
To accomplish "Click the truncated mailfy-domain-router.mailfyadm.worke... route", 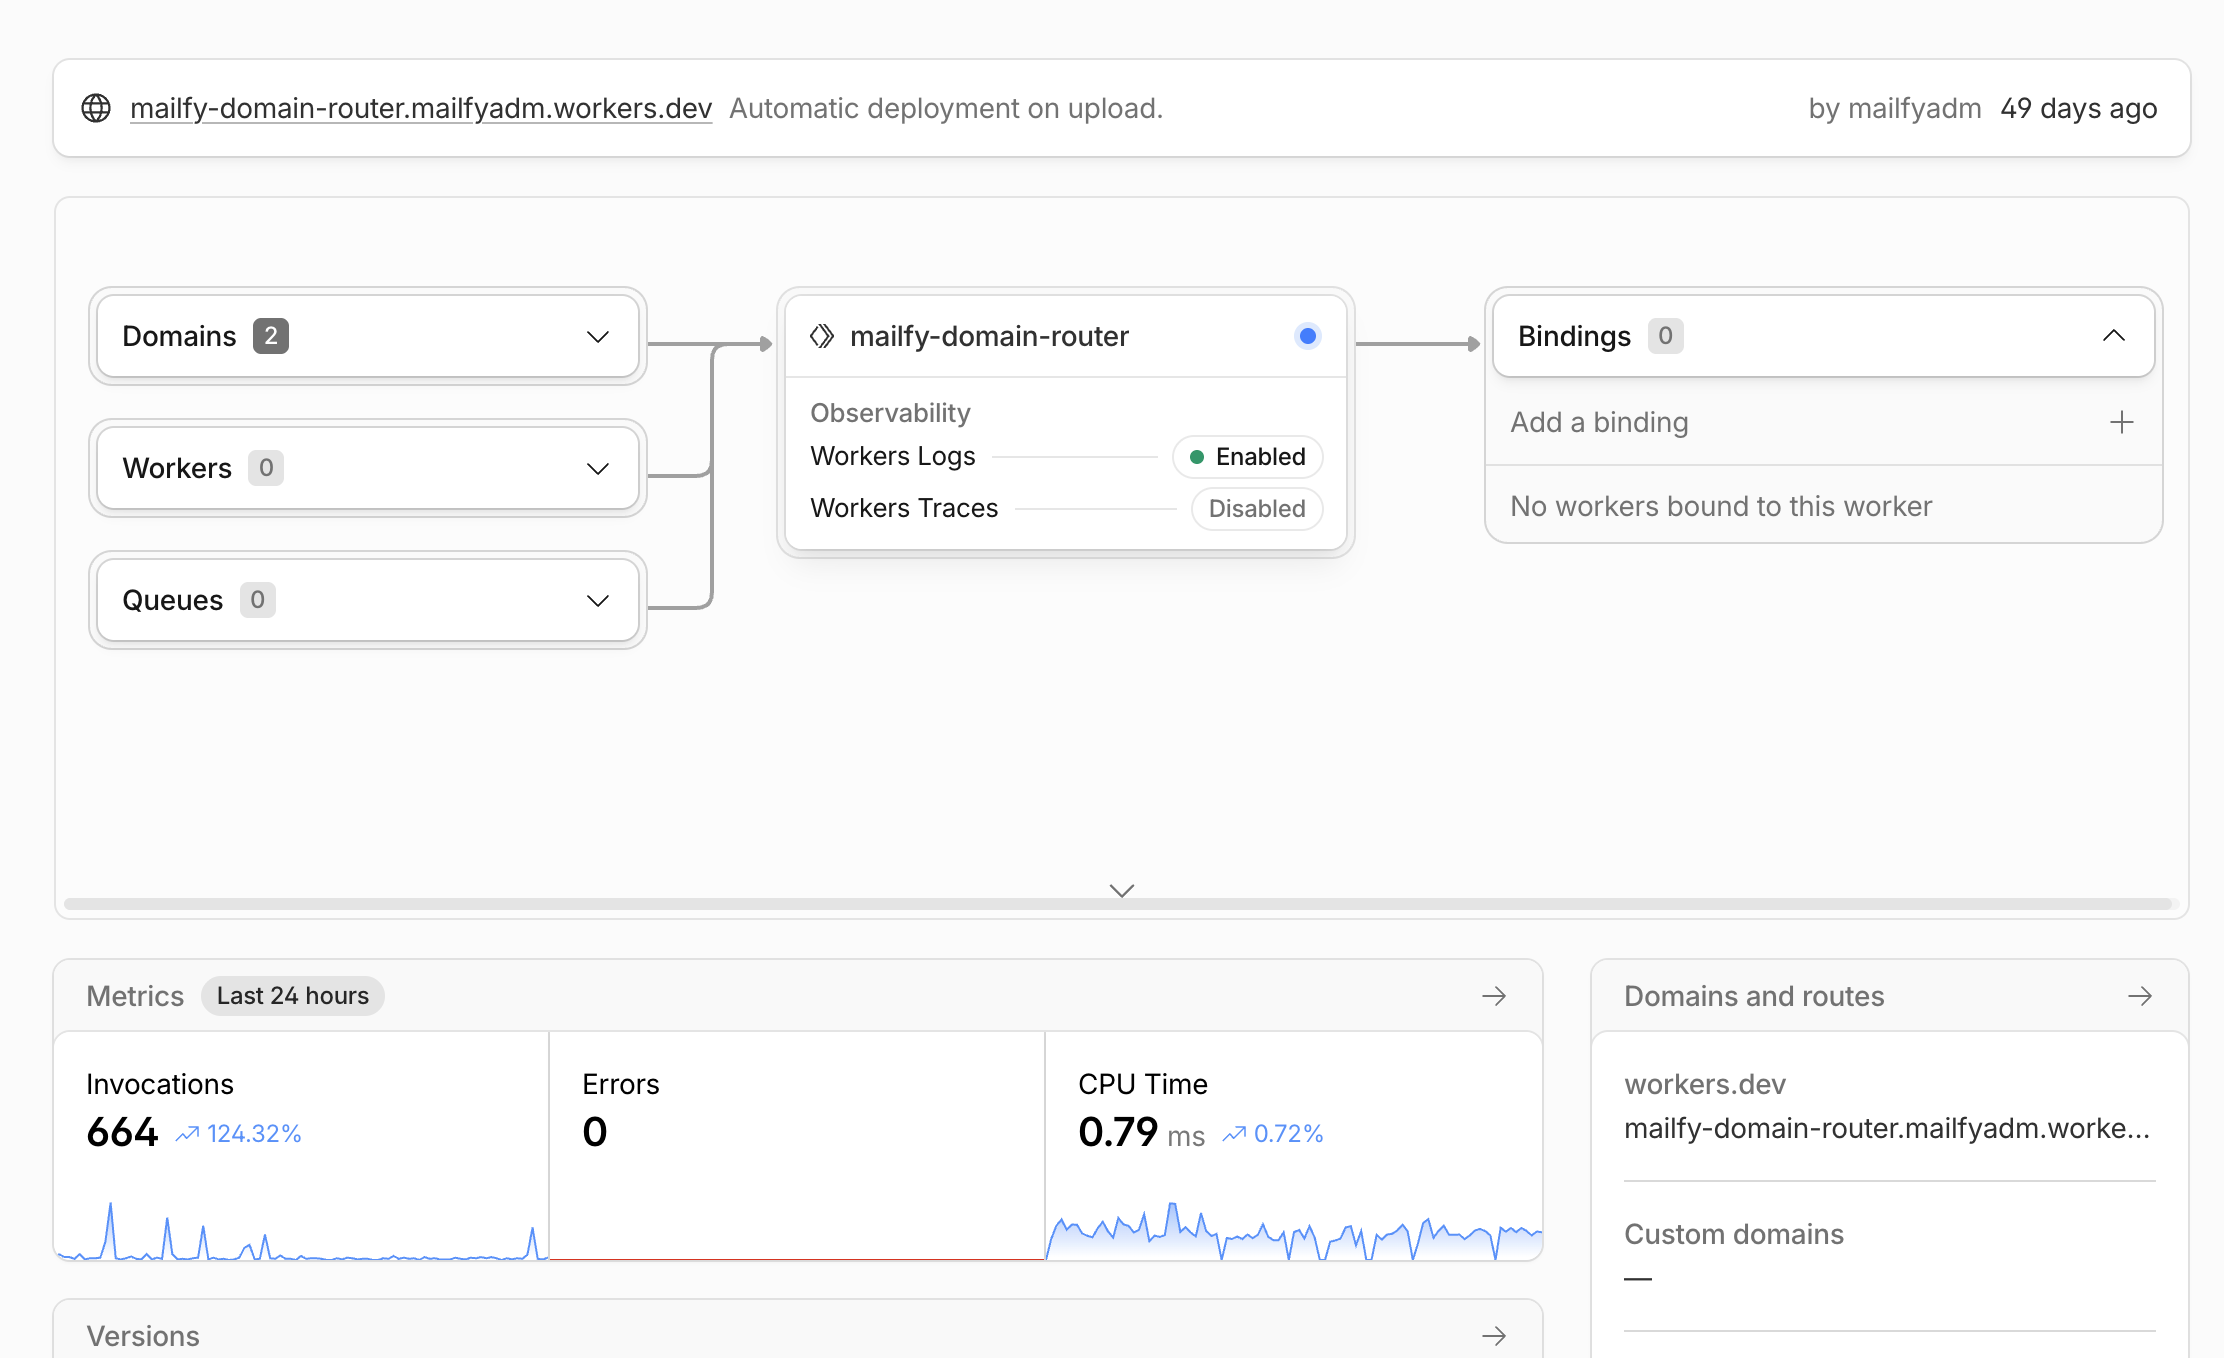I will pos(1887,1128).
